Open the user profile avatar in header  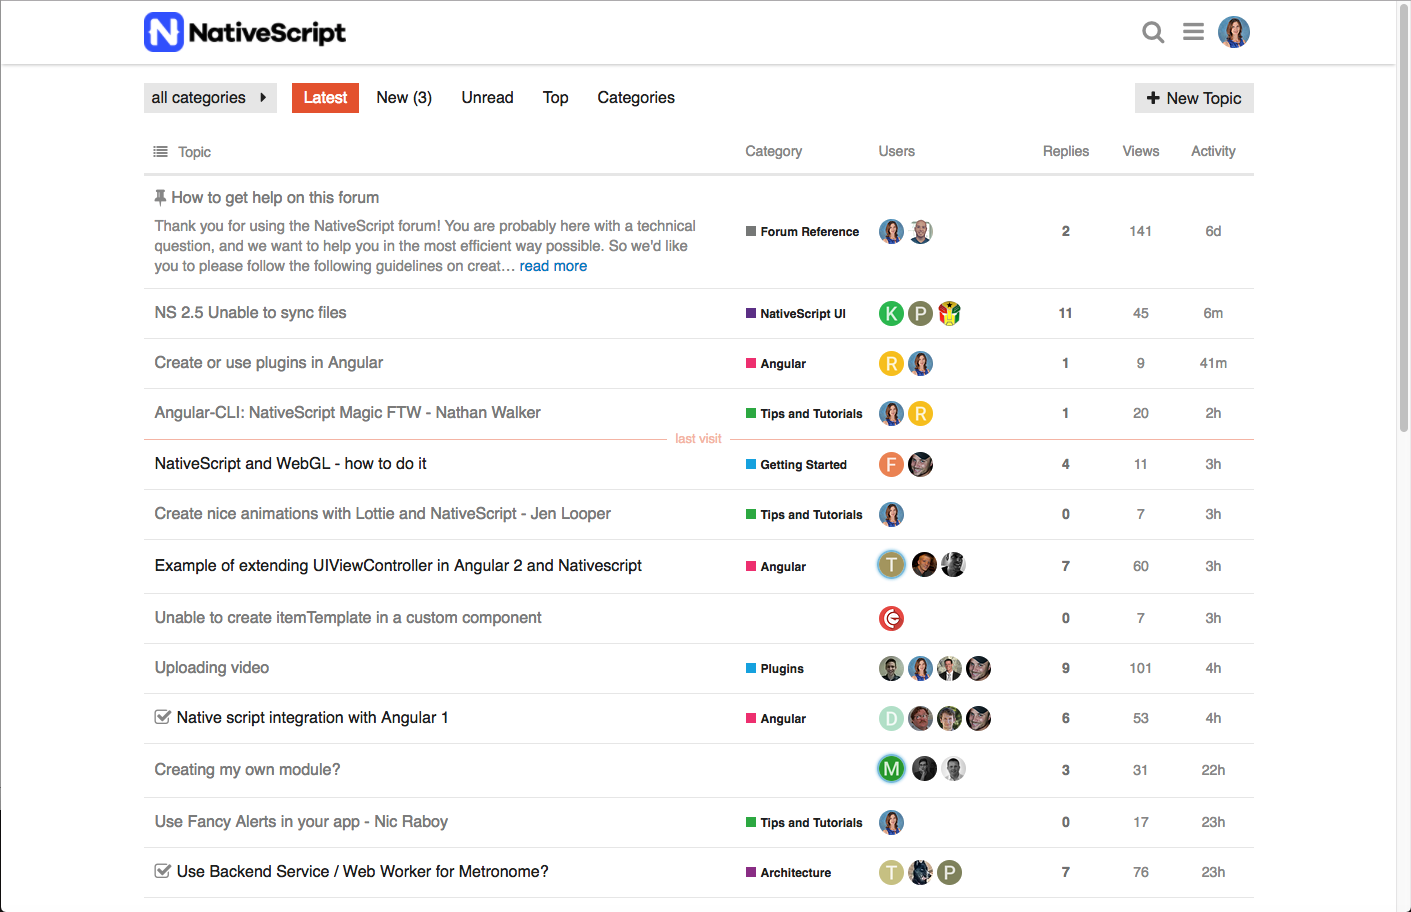[x=1234, y=32]
